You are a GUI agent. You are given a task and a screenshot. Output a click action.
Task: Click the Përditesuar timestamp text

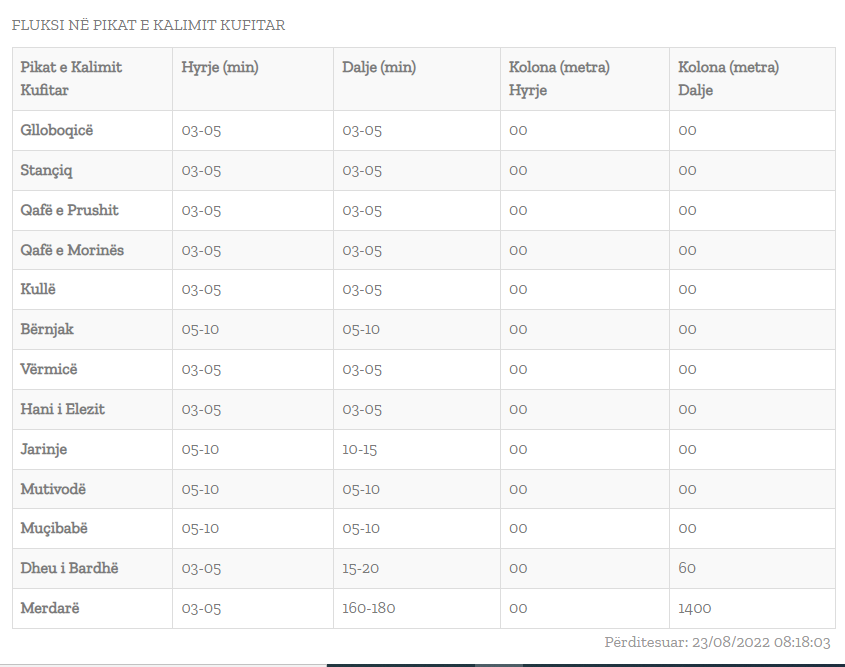click(x=717, y=642)
